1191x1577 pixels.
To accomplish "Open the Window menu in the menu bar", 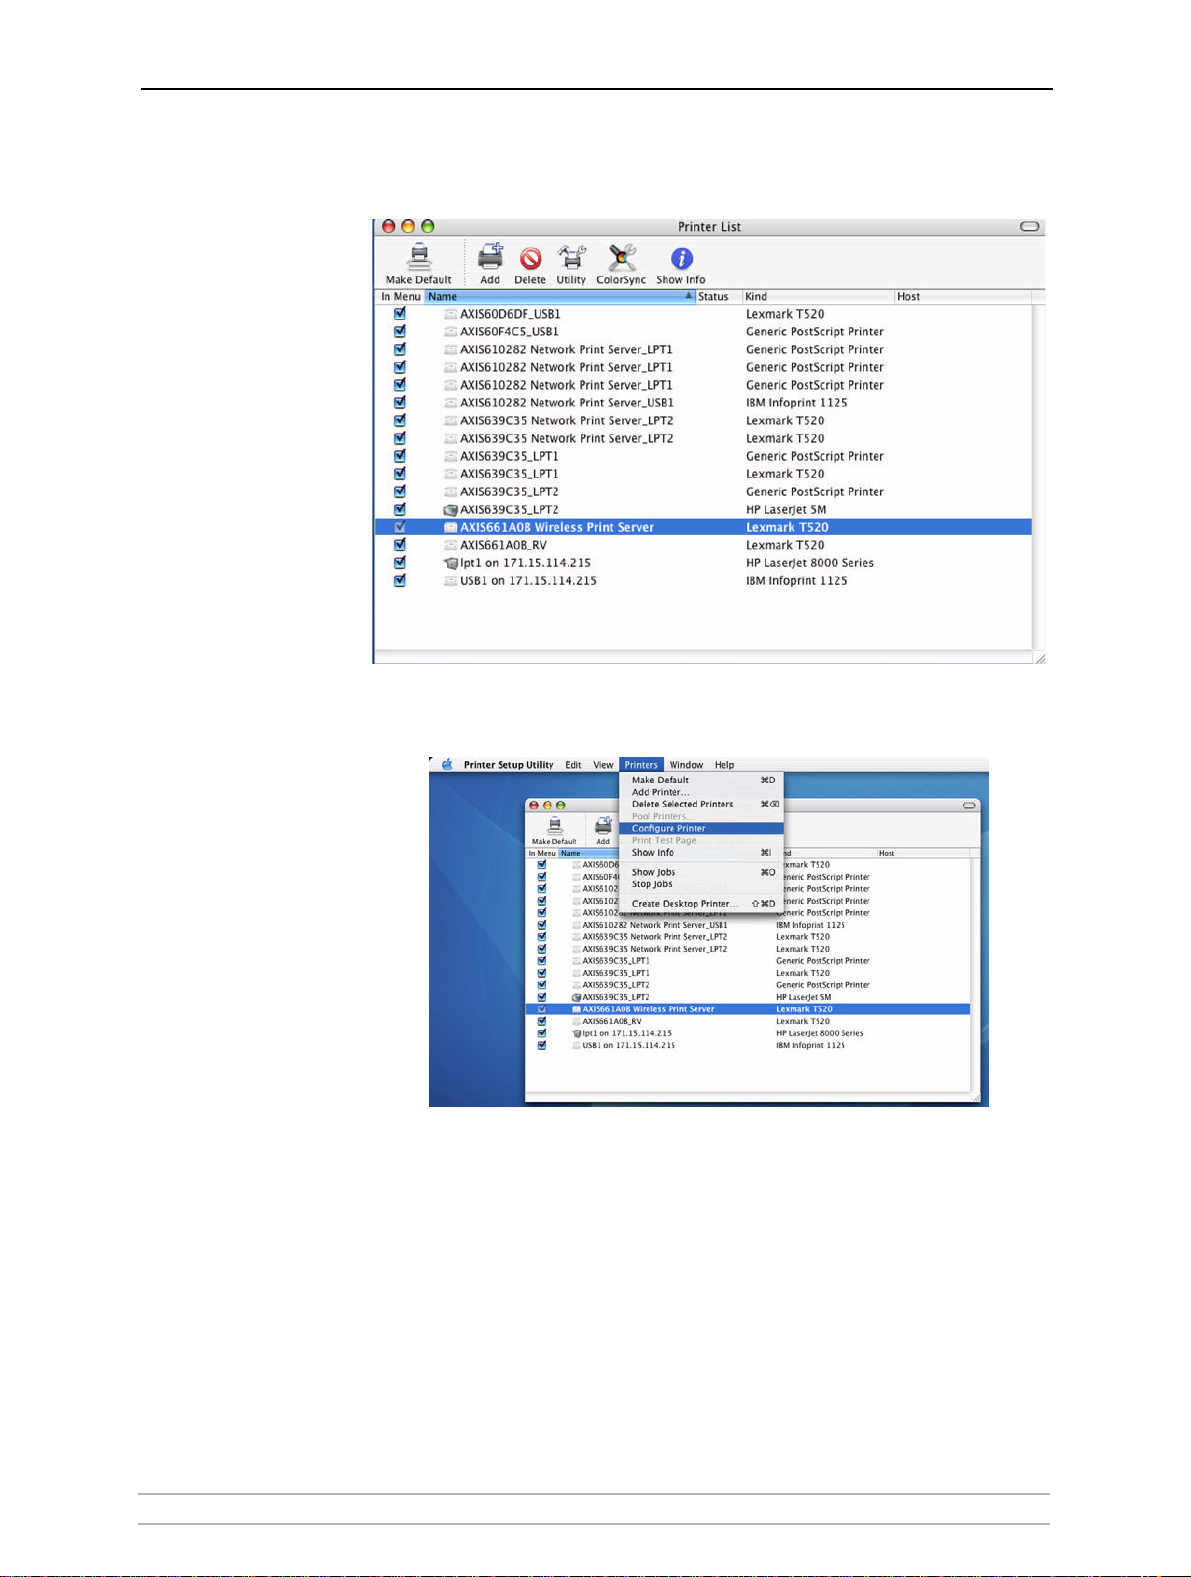I will point(686,765).
